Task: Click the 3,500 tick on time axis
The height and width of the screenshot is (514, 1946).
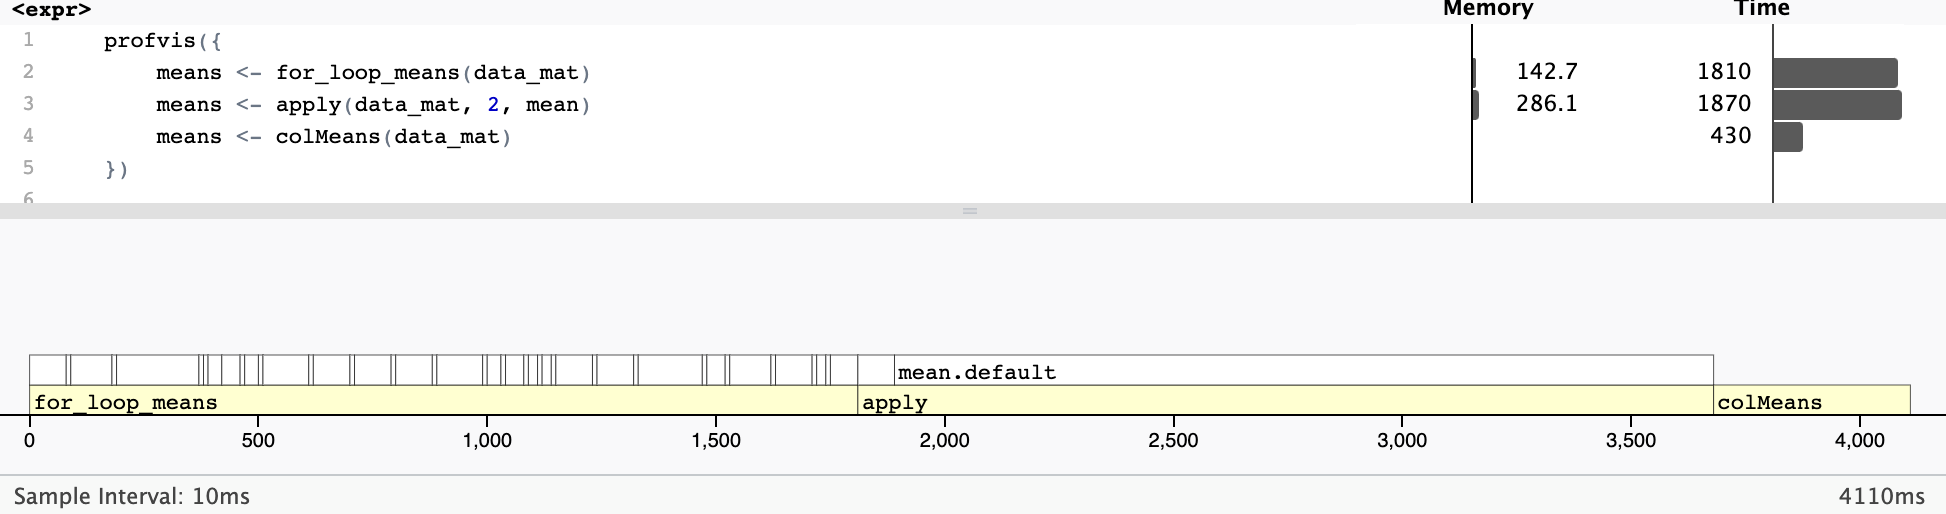Action: (x=1630, y=440)
